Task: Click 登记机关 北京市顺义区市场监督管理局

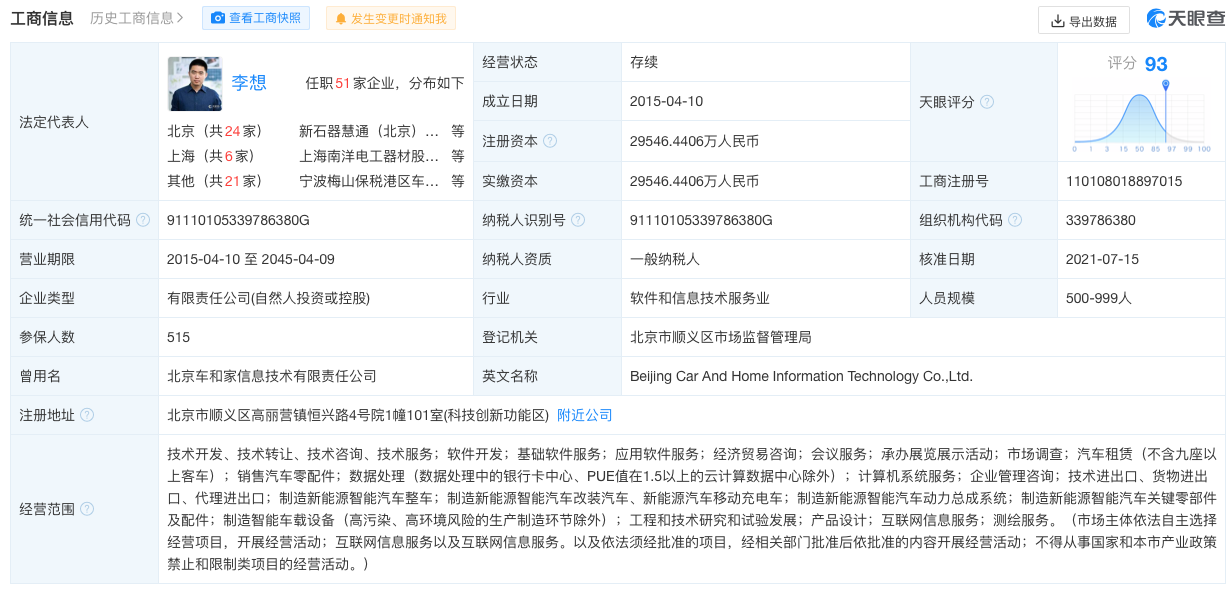Action: tap(720, 337)
